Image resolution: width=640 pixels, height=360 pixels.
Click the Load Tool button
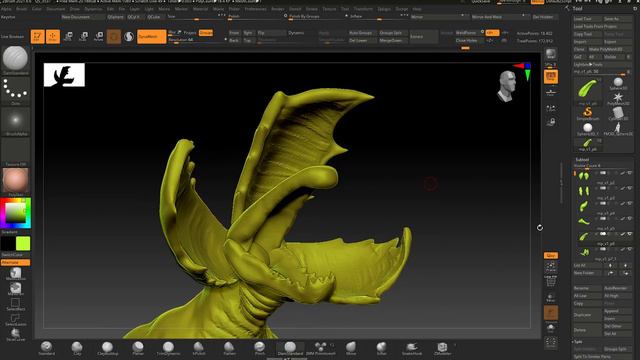[x=587, y=19]
